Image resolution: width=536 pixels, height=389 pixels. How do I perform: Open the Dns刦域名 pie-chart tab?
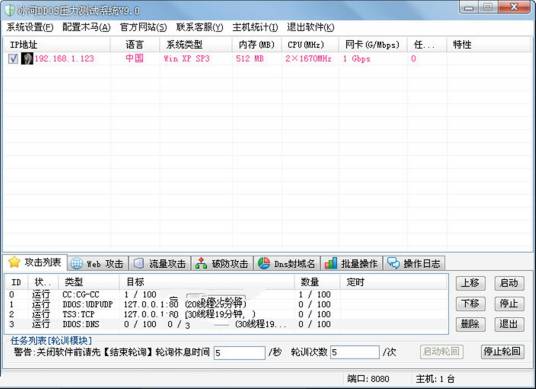pyautogui.click(x=287, y=264)
